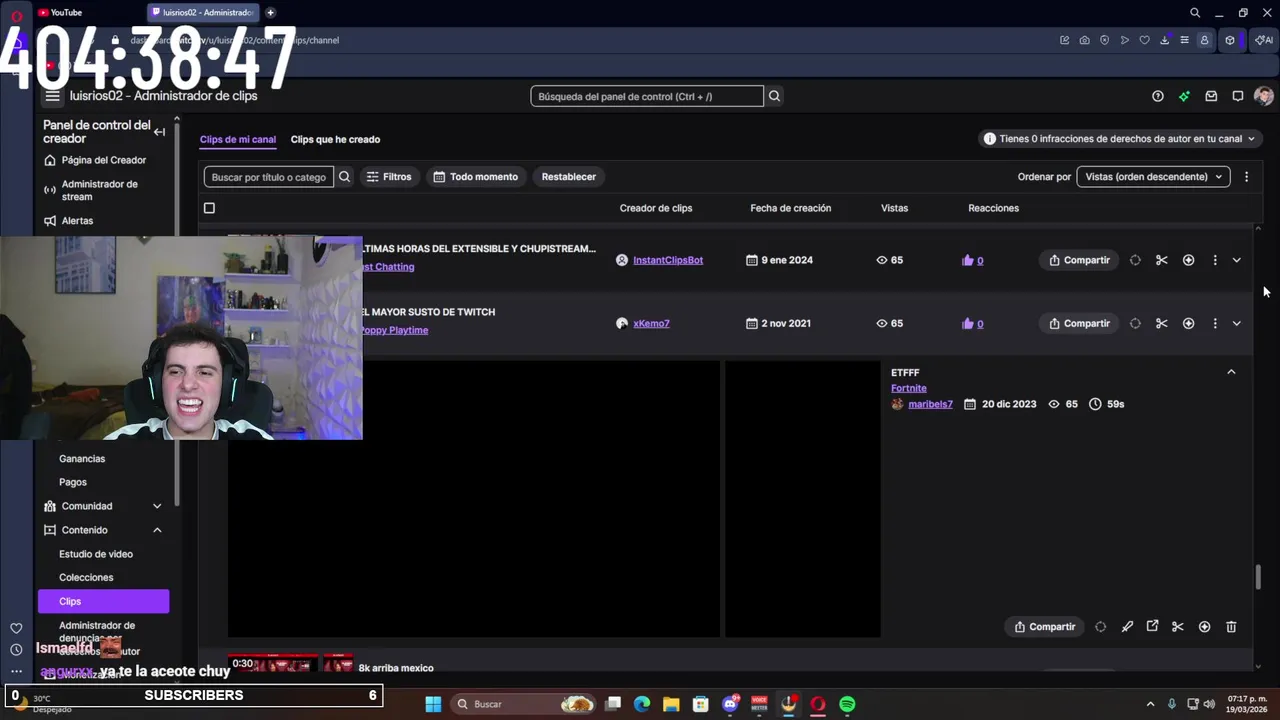Click in the Buscar por título clip search field
1280x720 pixels.
[x=269, y=177]
